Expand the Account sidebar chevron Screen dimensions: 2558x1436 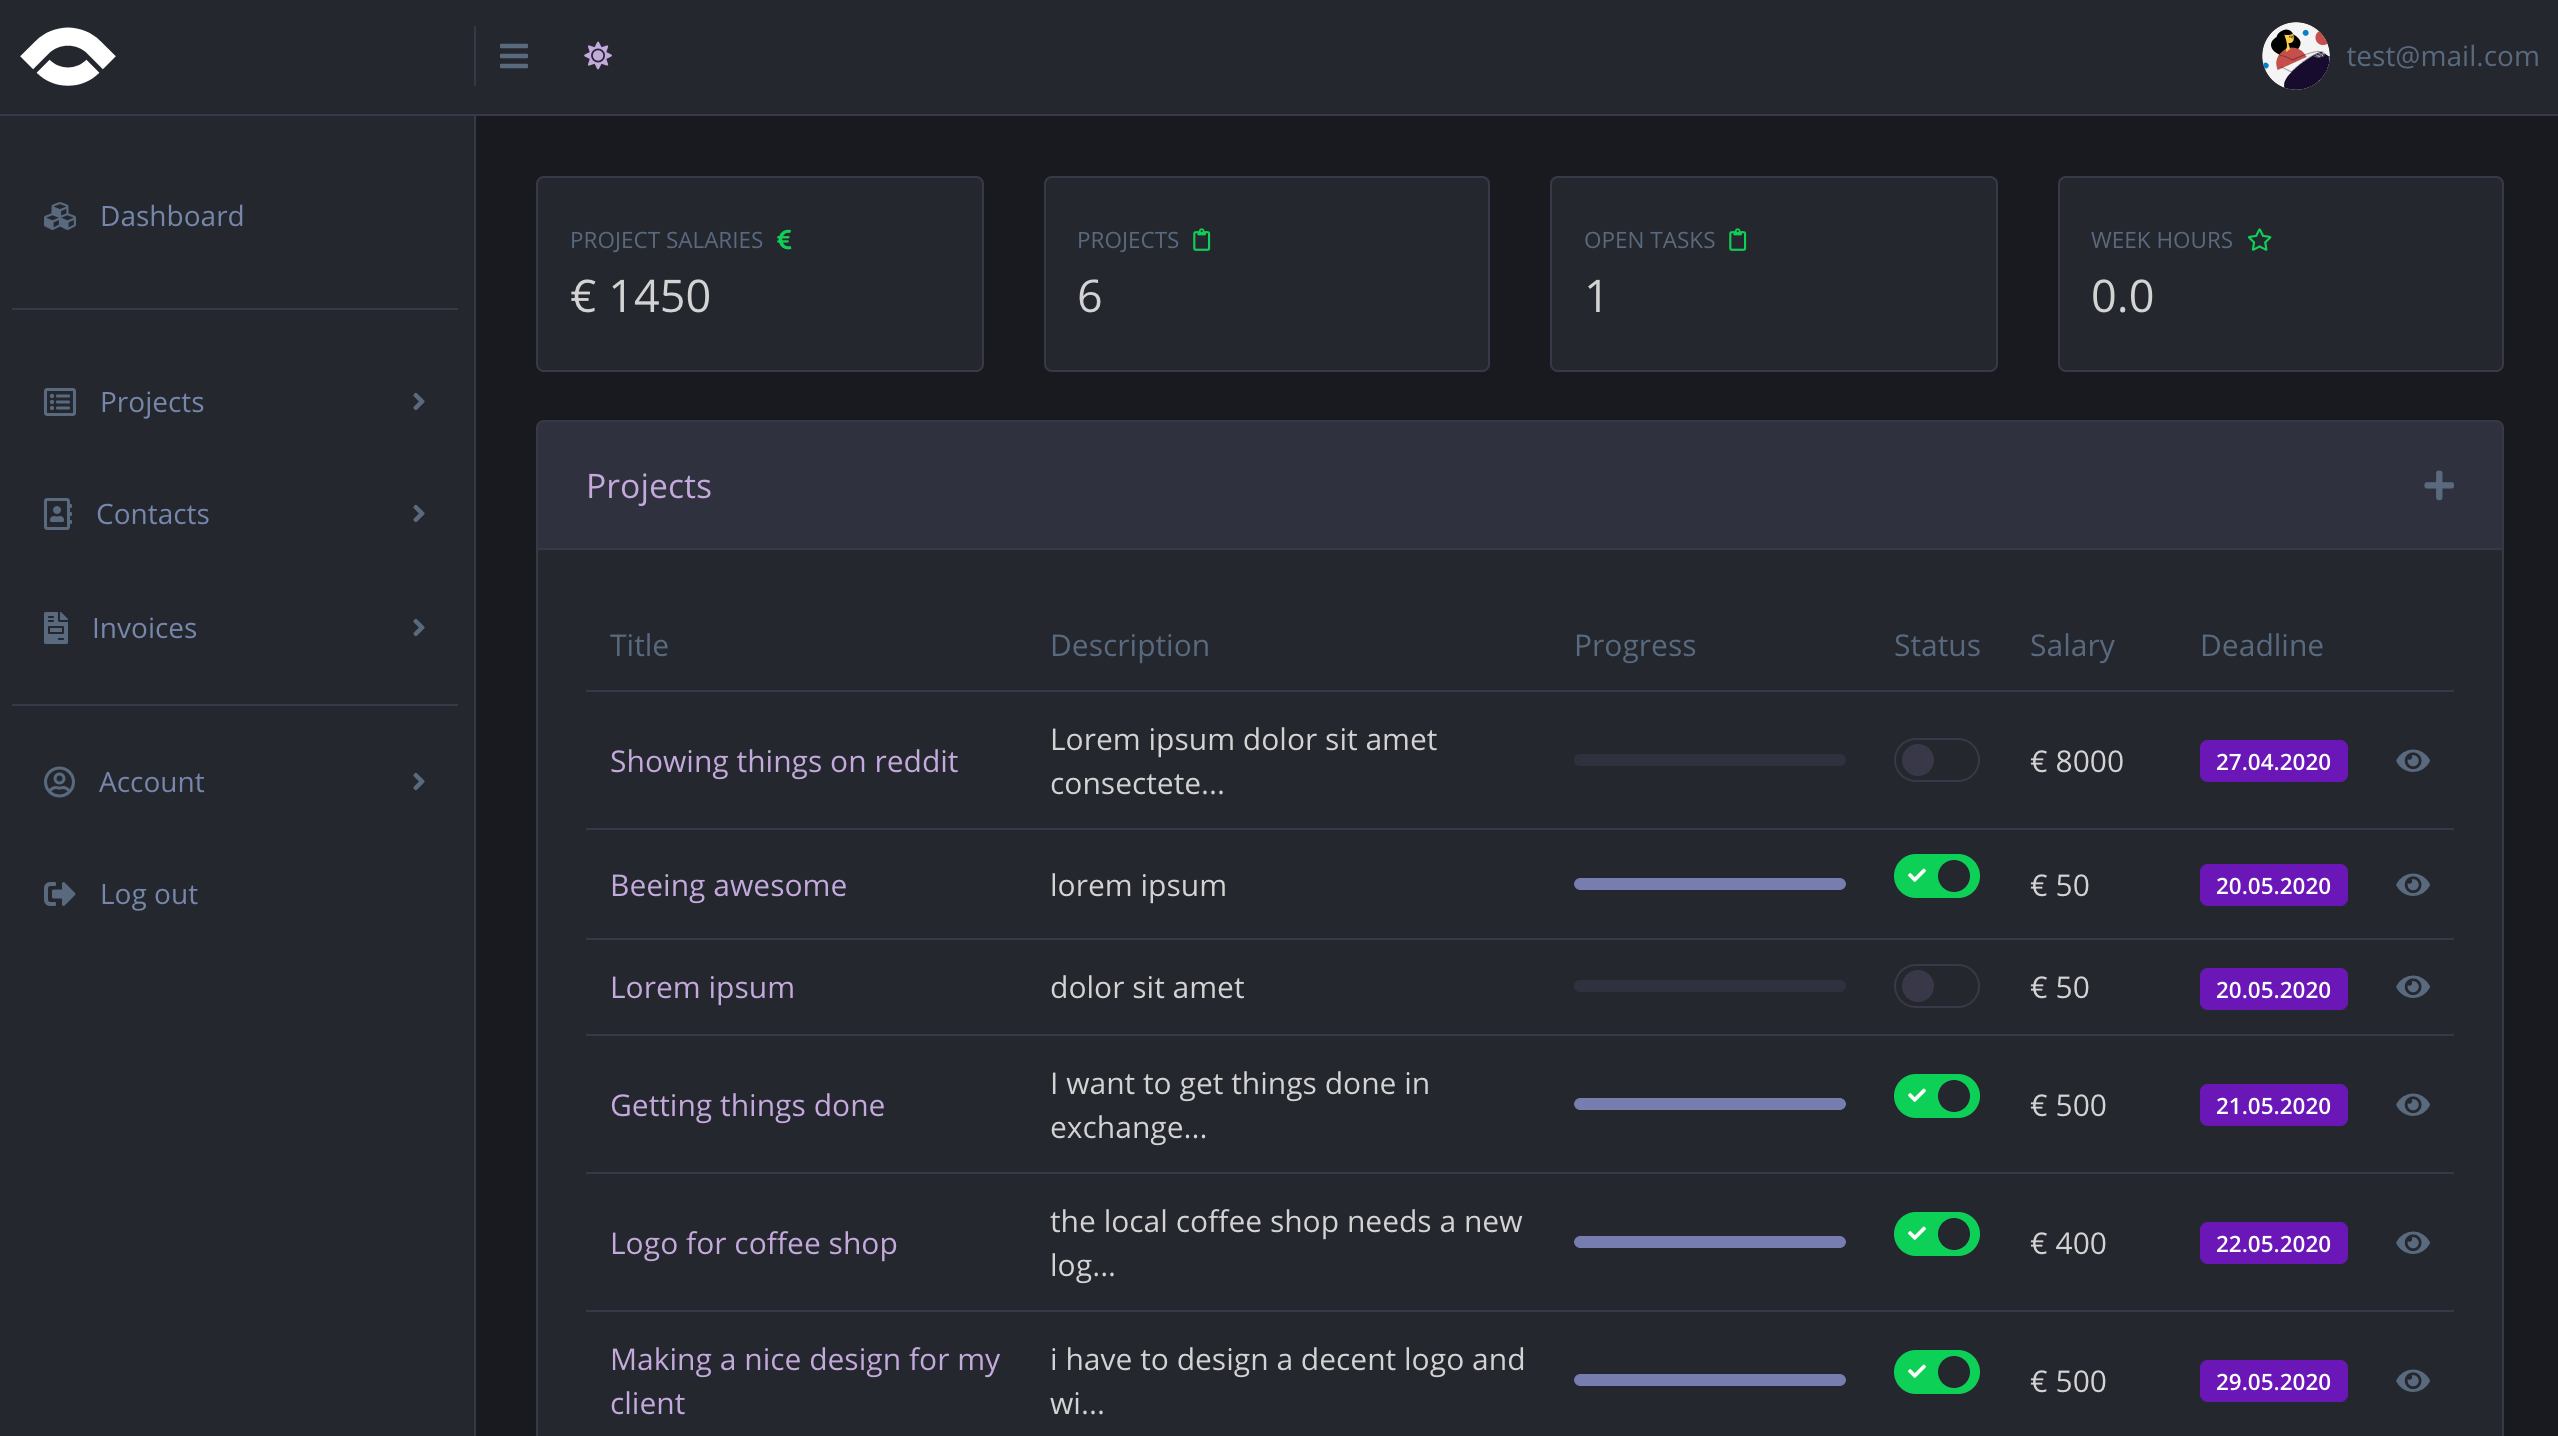[x=419, y=782]
